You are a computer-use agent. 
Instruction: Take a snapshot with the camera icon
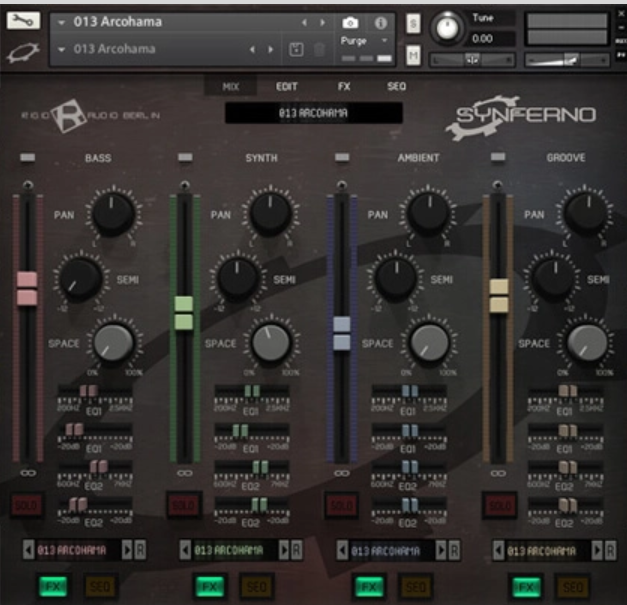(x=350, y=23)
